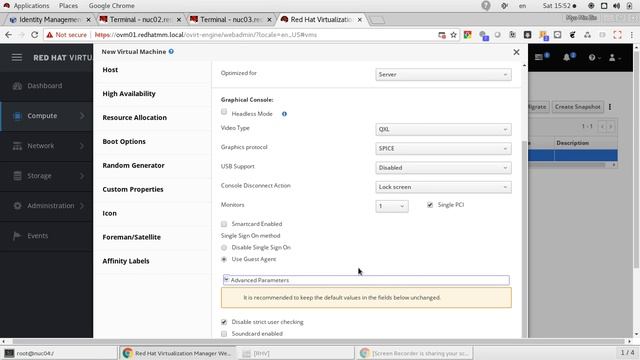Screen dimensions: 640x360
Task: Click info icon next to New Virtual Machine
Action: pos(171,51)
